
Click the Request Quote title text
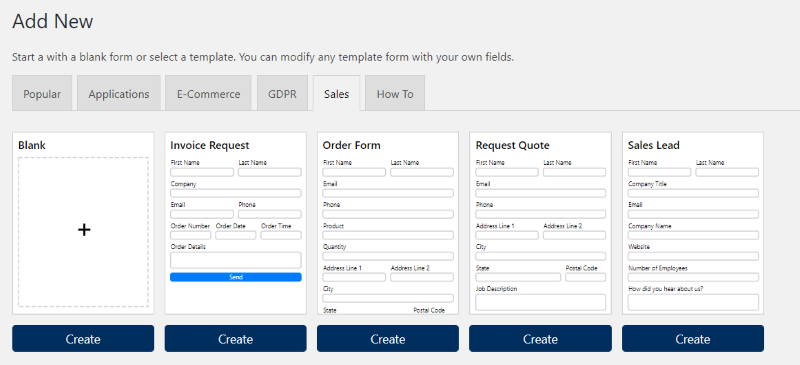point(512,145)
